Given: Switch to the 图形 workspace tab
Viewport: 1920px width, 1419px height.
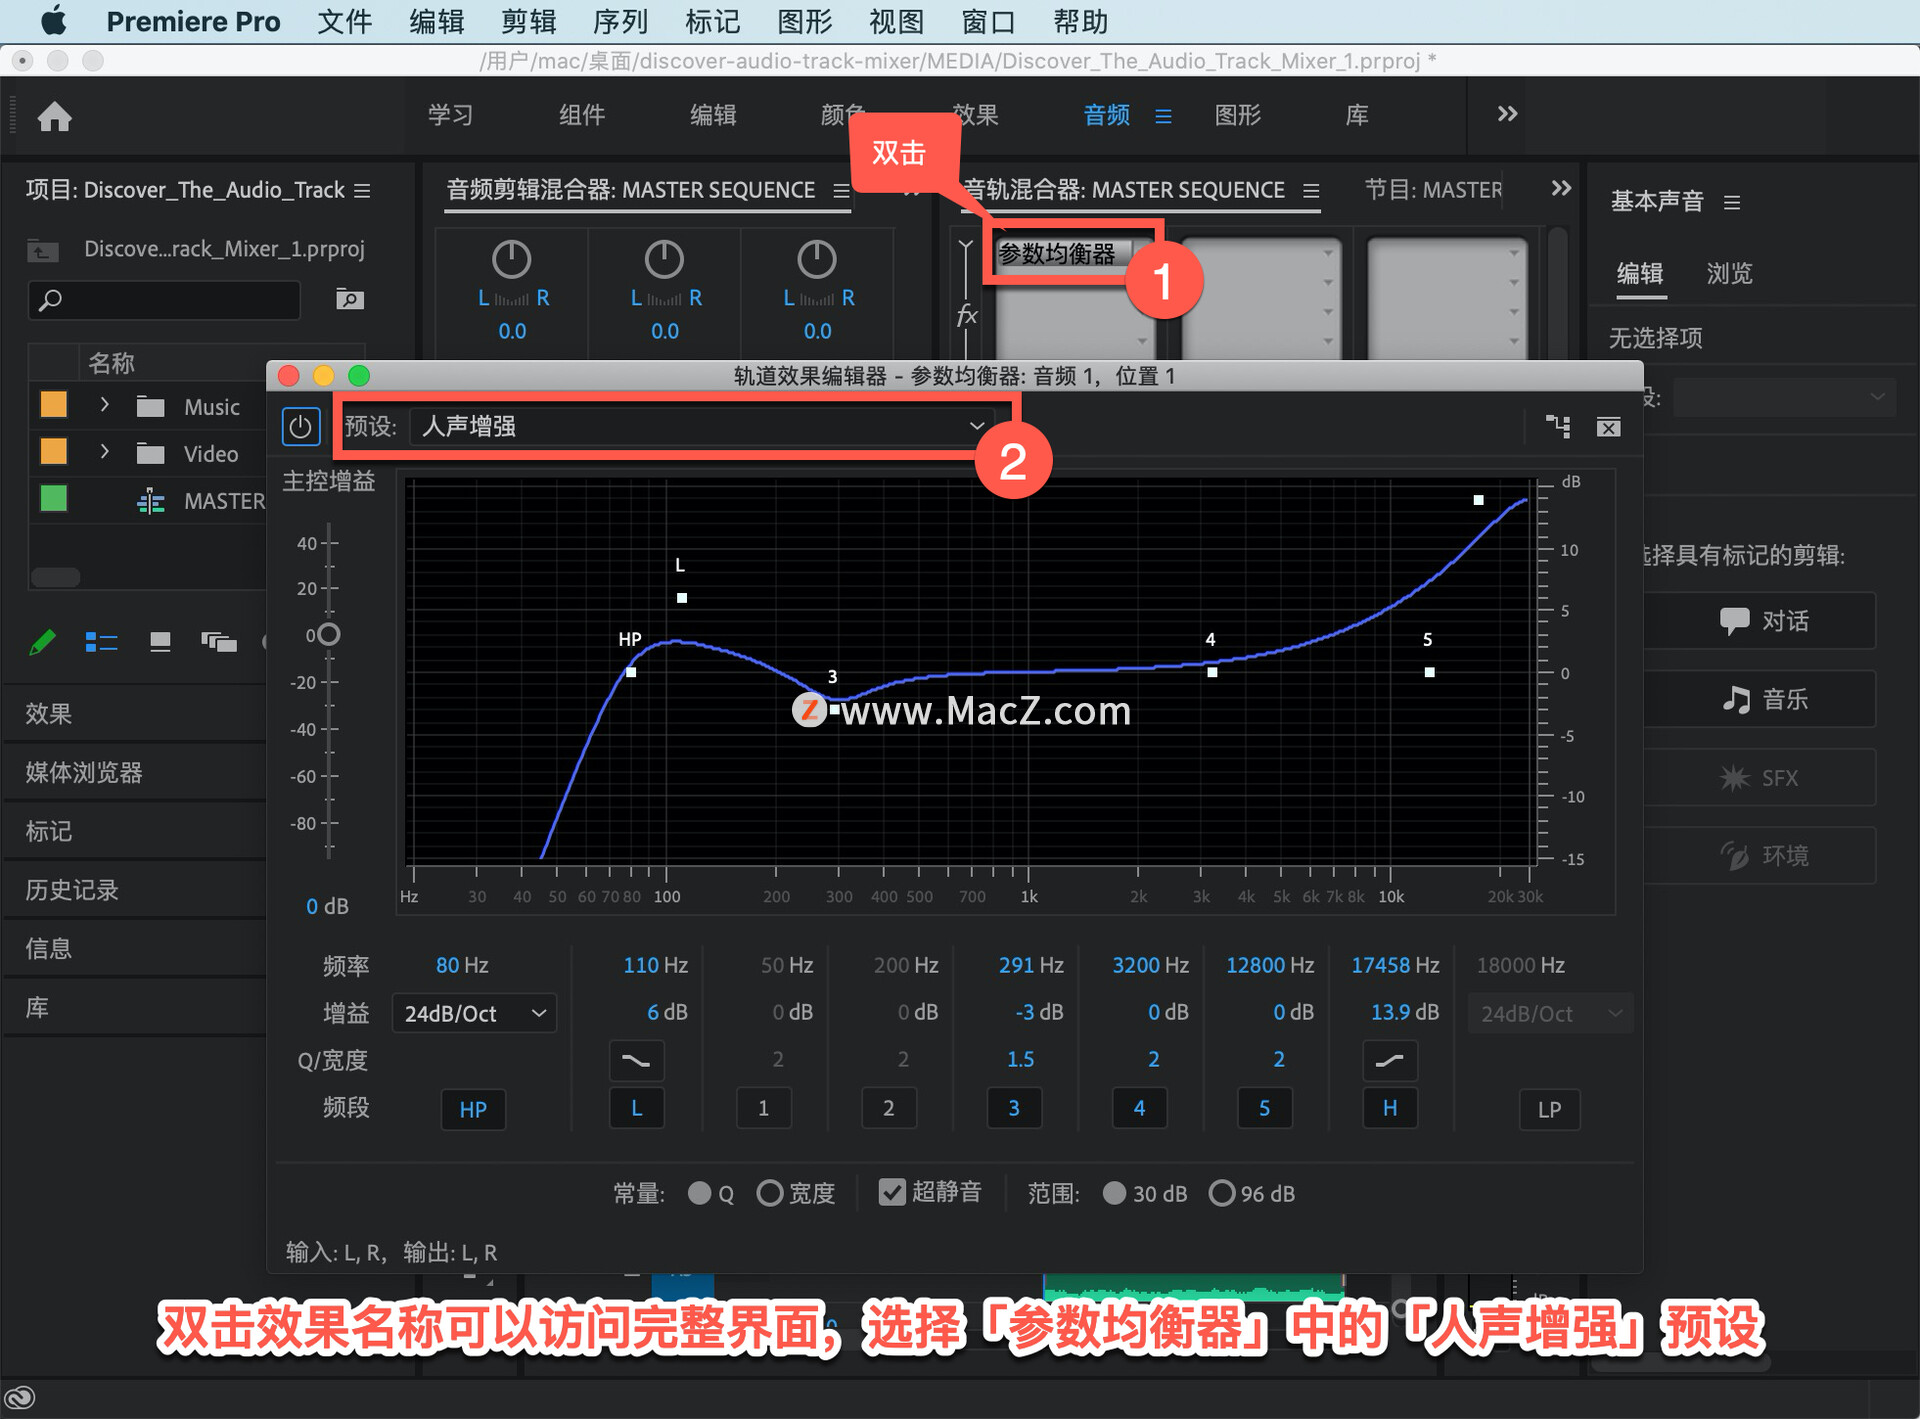Looking at the screenshot, I should tap(1237, 115).
